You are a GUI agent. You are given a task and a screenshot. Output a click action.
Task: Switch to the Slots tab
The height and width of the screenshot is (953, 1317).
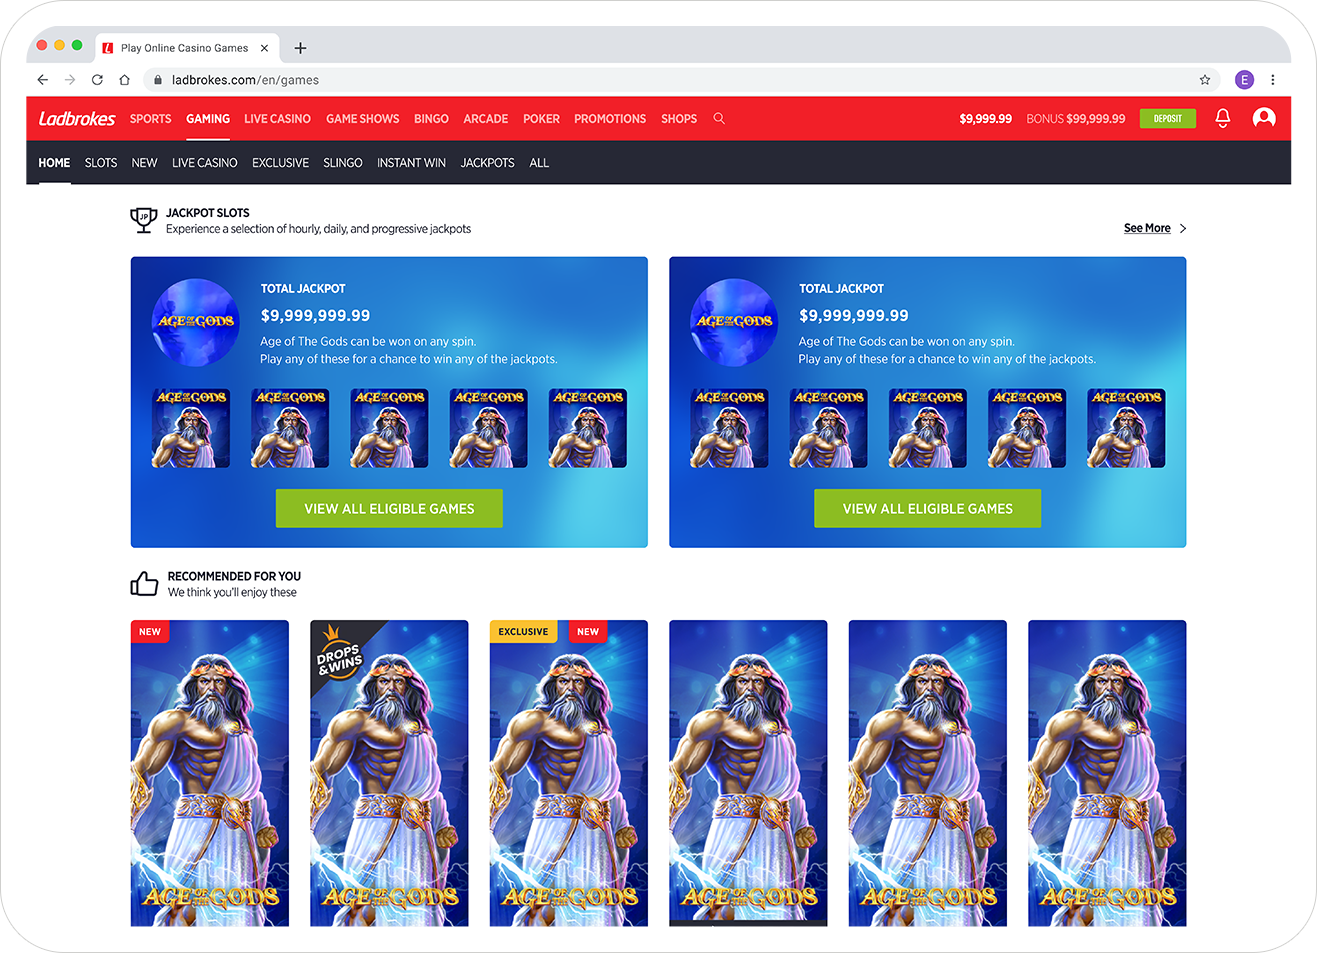pyautogui.click(x=101, y=163)
